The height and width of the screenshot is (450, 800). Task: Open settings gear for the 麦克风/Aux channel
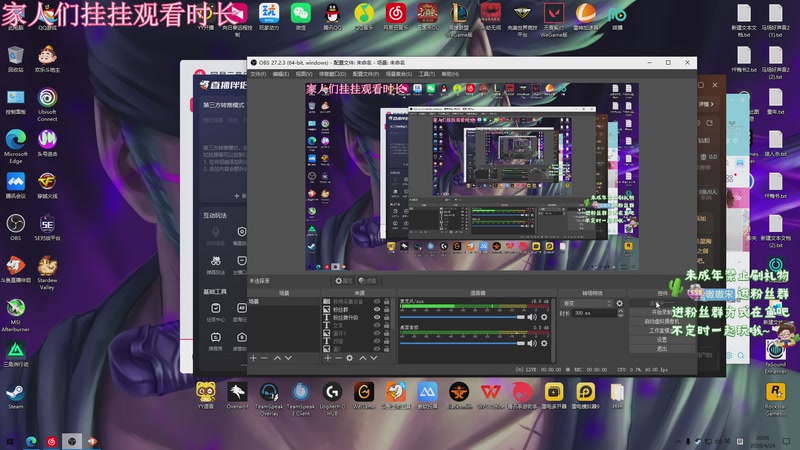tap(544, 317)
